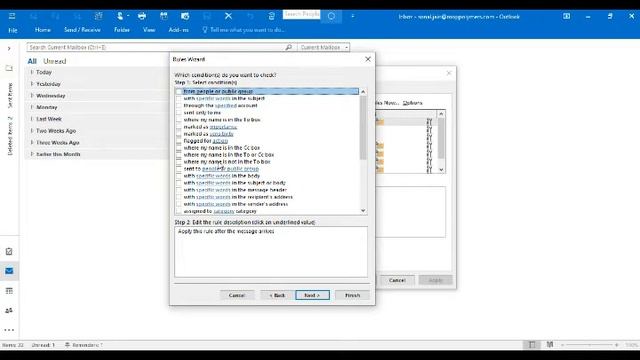The image size is (640, 360).
Task: Check 'through the specified account' condition
Action: 178,105
